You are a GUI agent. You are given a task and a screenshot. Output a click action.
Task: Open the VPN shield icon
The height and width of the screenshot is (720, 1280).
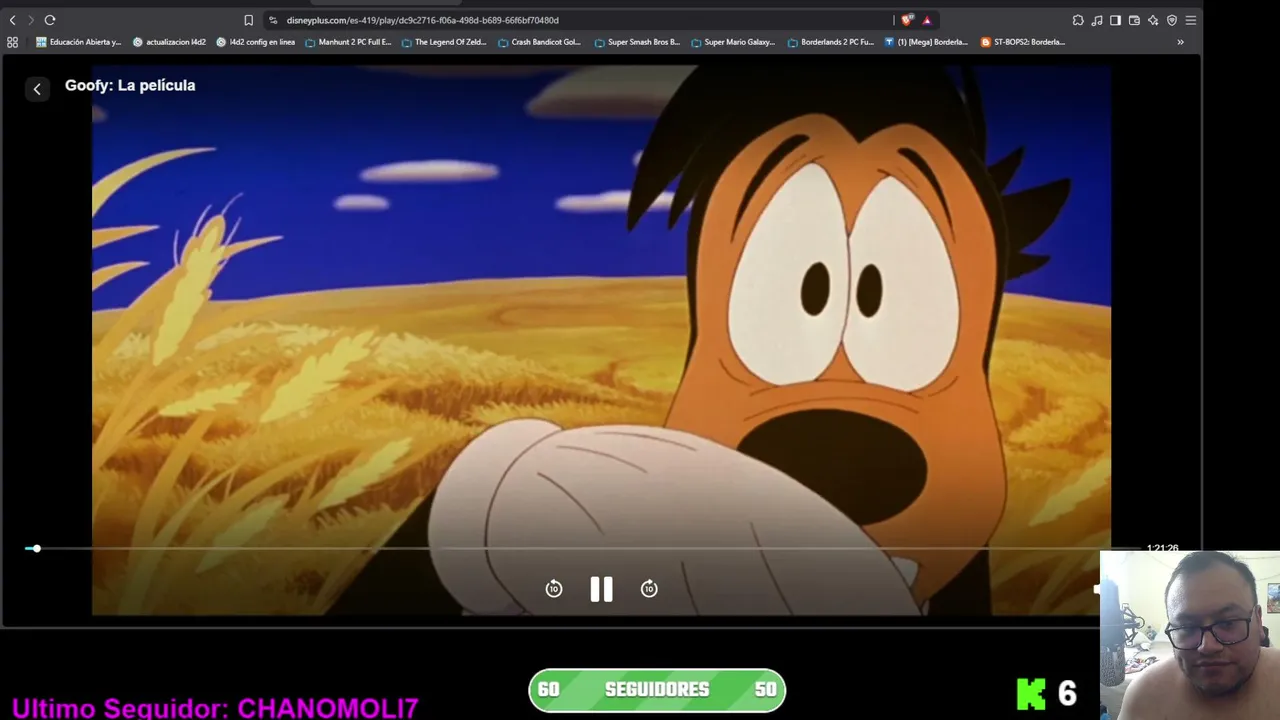(1172, 20)
